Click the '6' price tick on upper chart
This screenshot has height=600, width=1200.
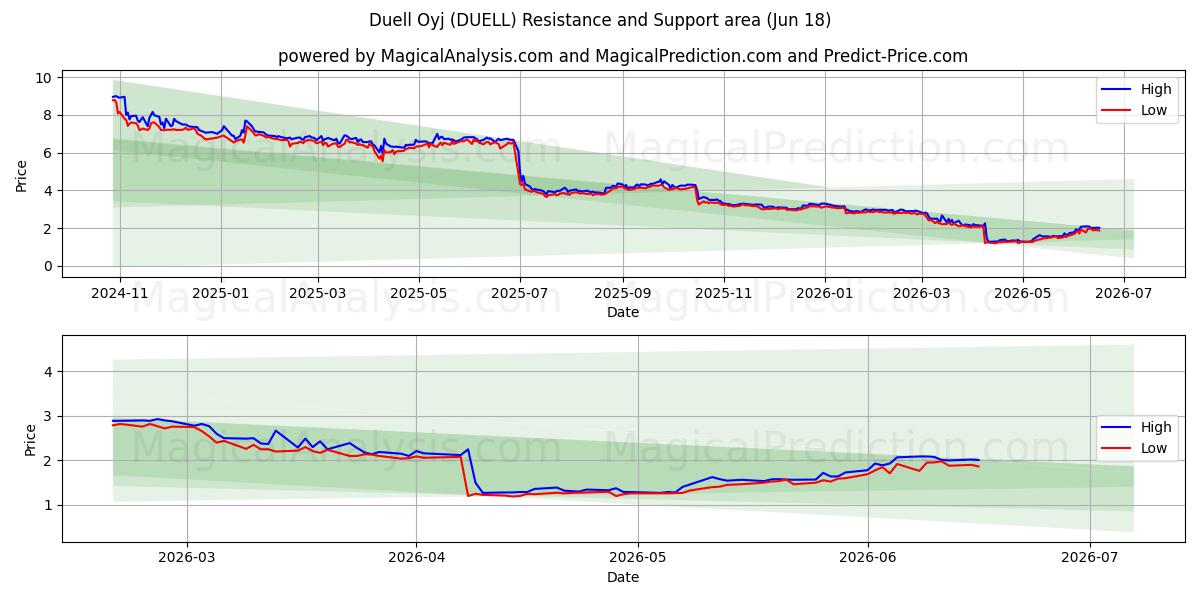coord(50,153)
